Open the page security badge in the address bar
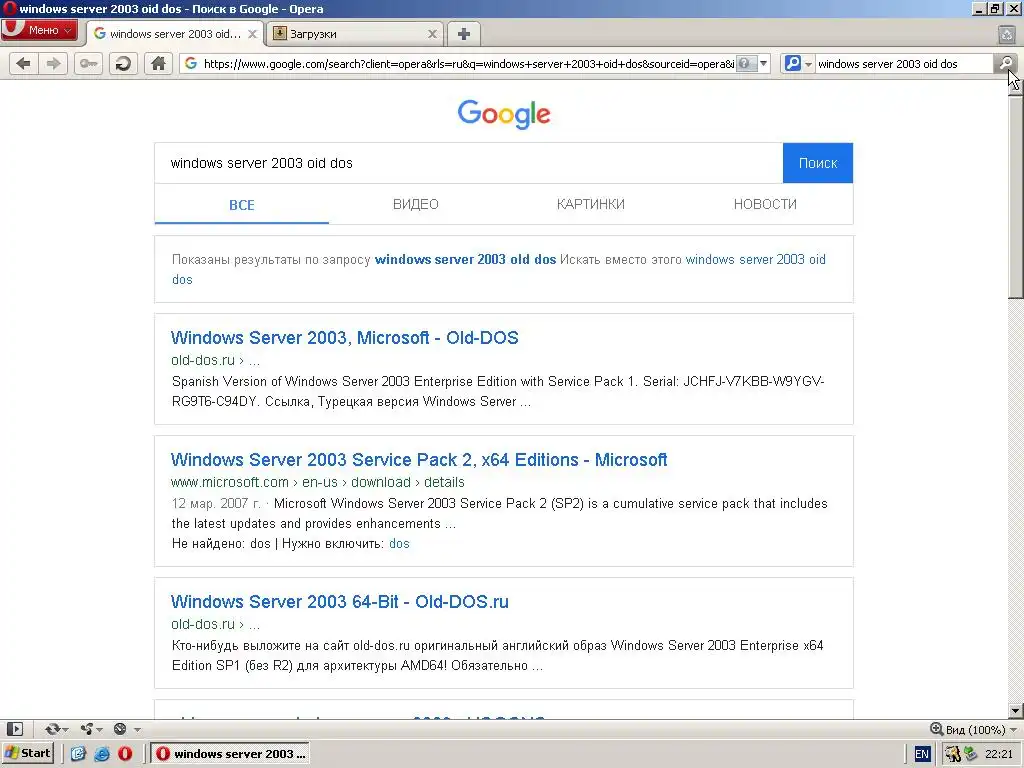The height and width of the screenshot is (768, 1024). 744,63
